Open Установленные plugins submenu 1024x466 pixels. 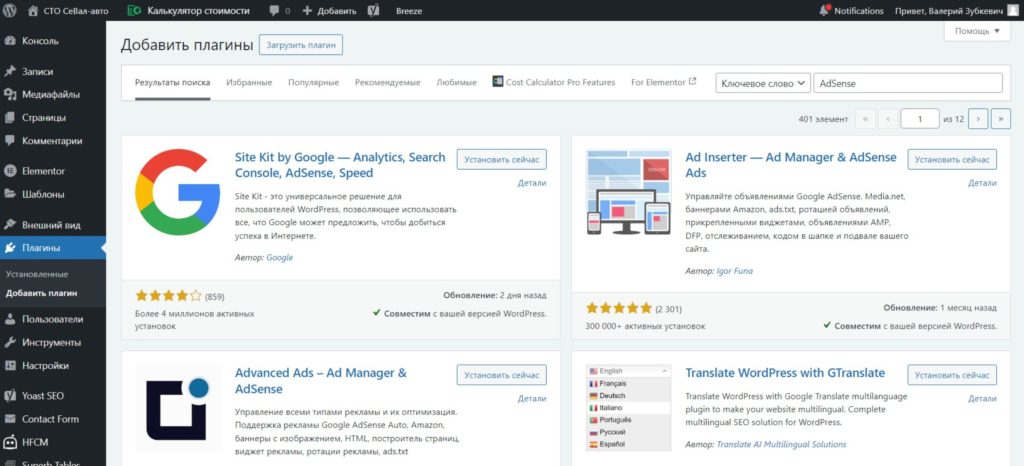coord(37,274)
